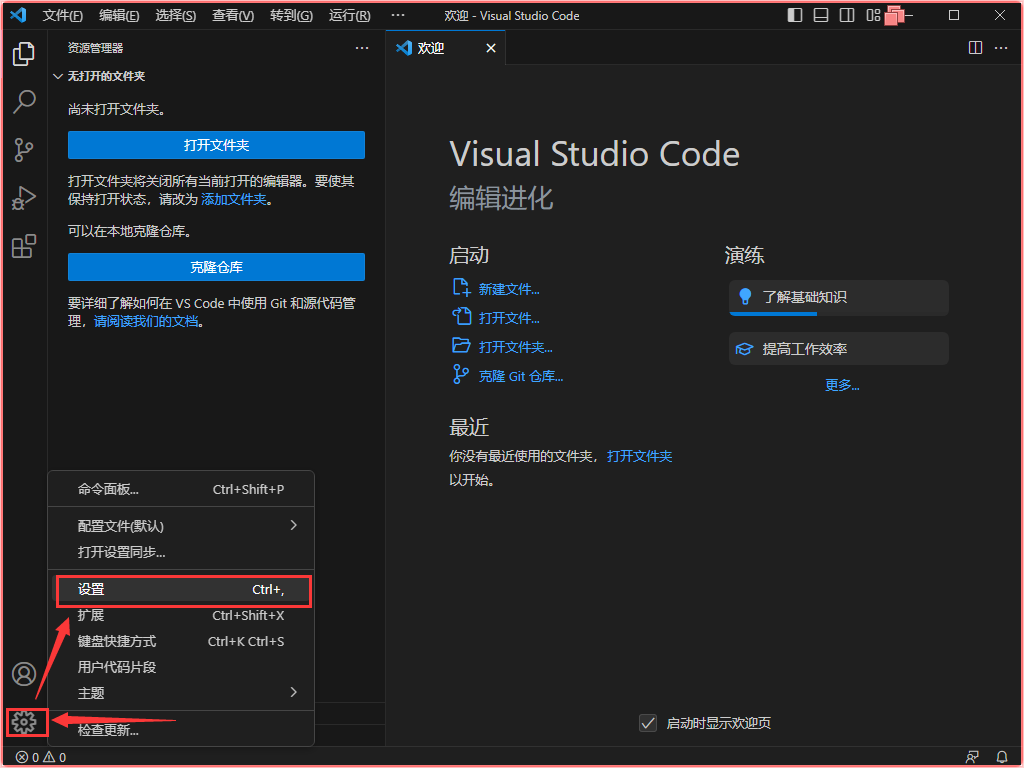The width and height of the screenshot is (1024, 768).
Task: Open the Run and Debug view icon
Action: pyautogui.click(x=24, y=198)
